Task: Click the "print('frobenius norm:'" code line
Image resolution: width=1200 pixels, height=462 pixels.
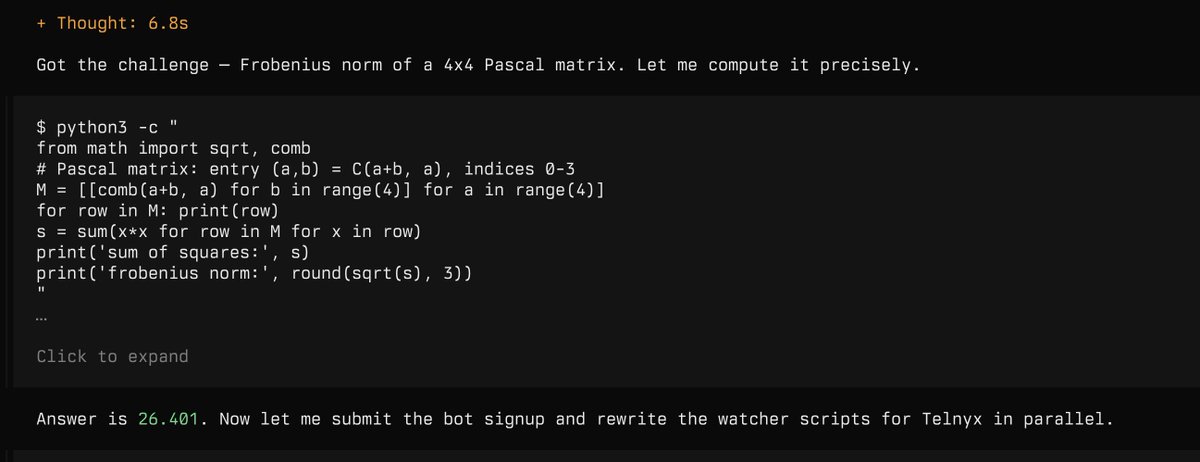Action: coord(253,274)
